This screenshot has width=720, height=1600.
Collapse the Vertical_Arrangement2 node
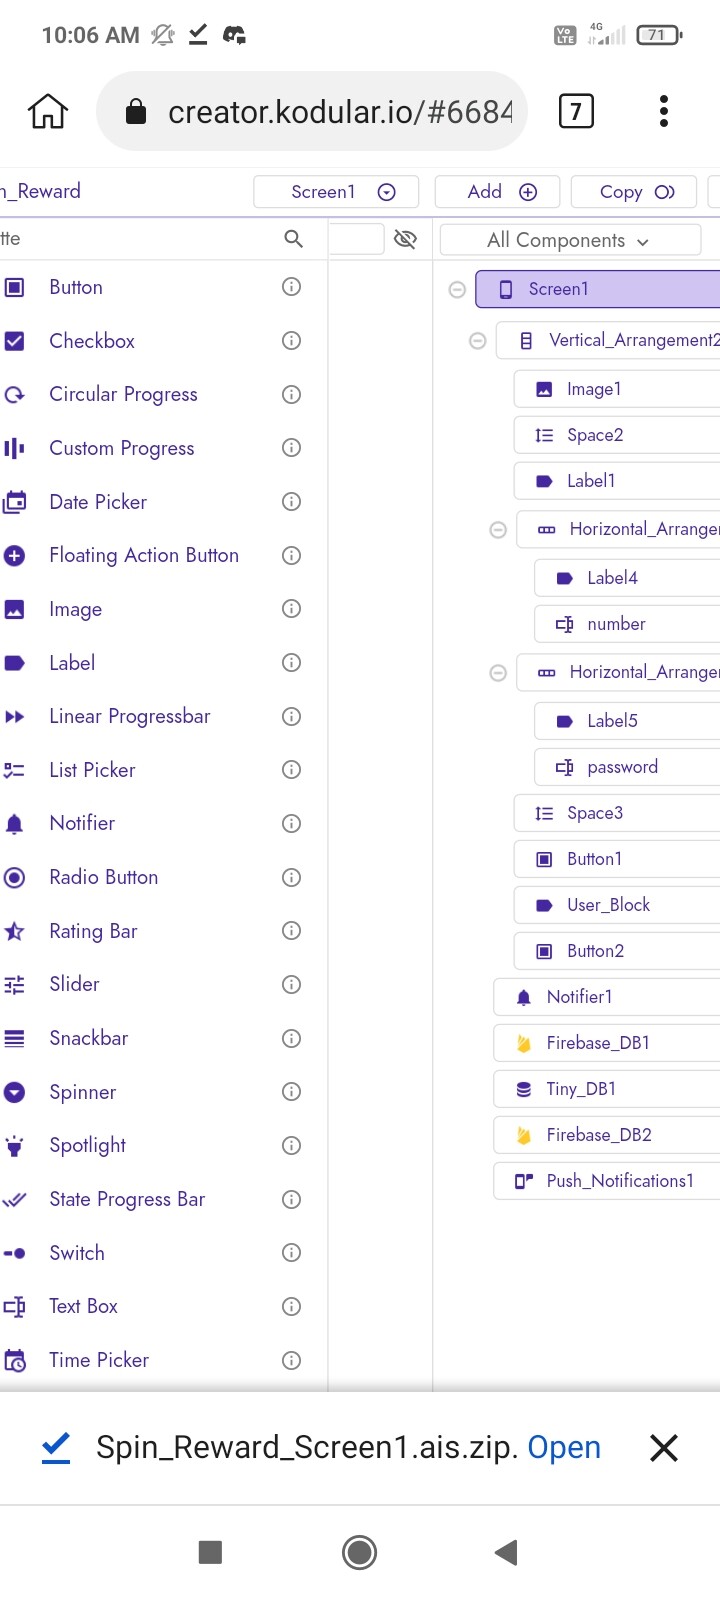[x=478, y=341]
